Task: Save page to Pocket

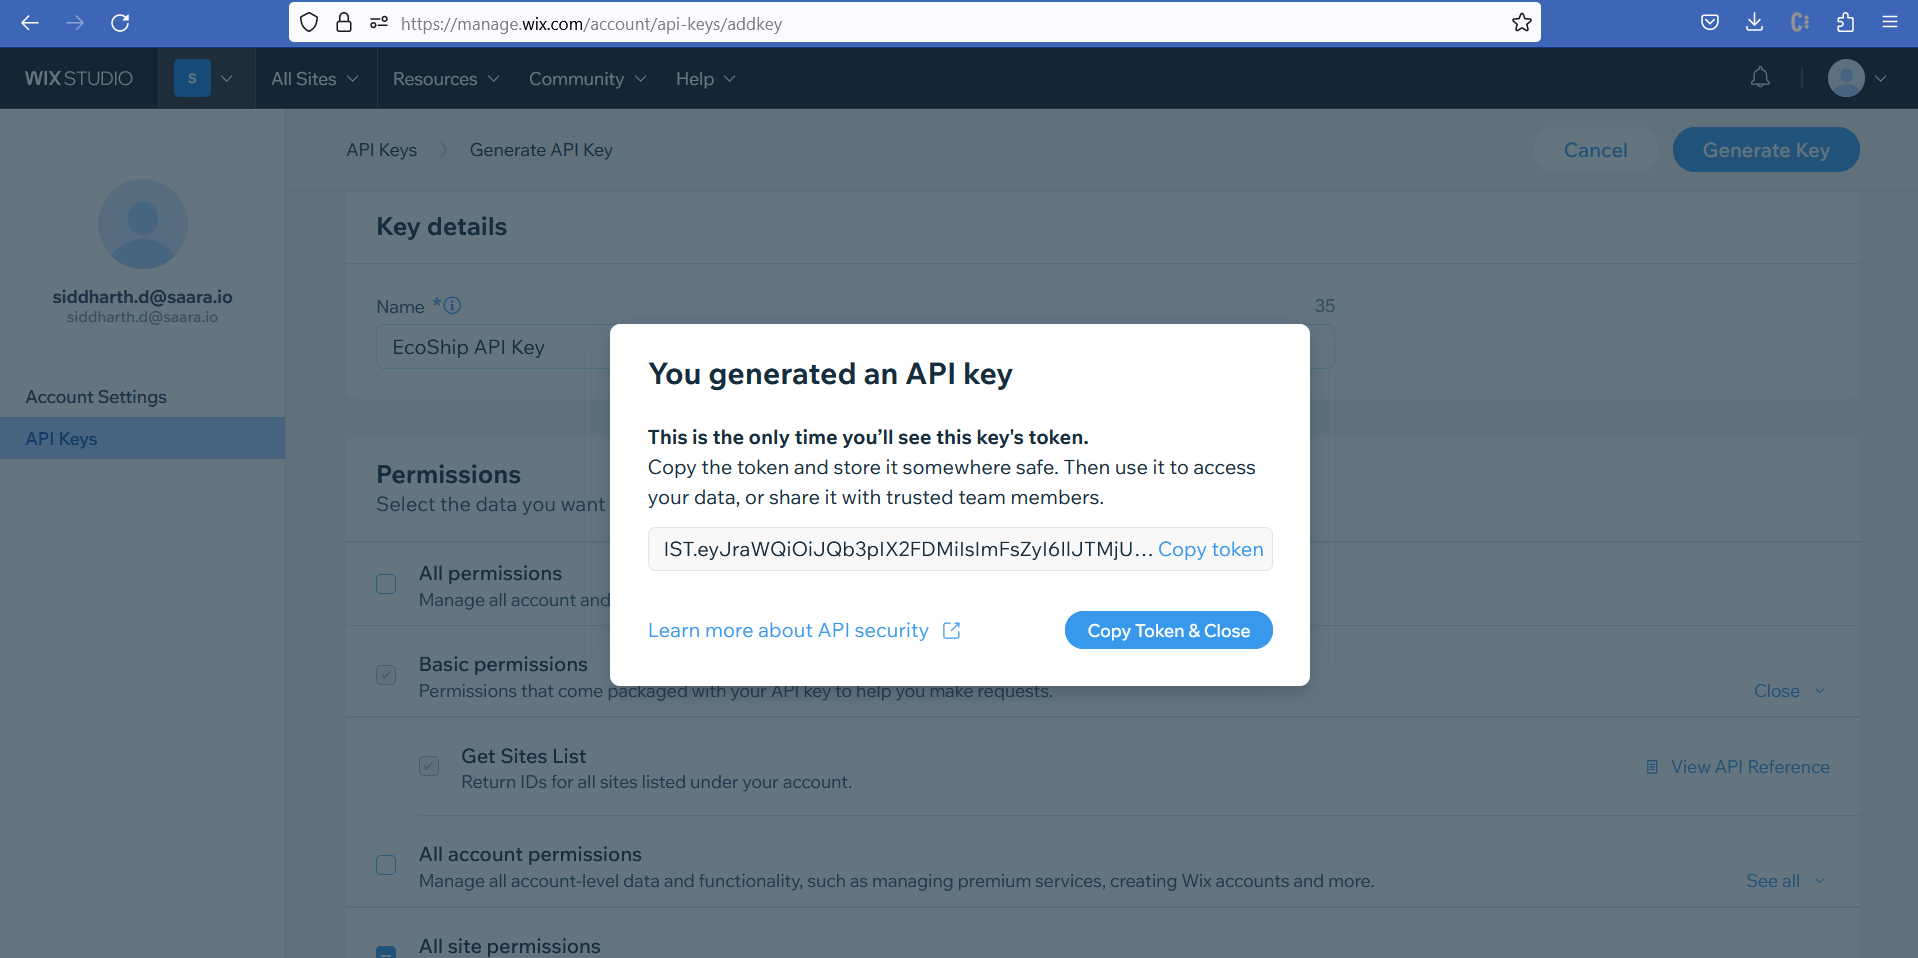Action: 1710,22
